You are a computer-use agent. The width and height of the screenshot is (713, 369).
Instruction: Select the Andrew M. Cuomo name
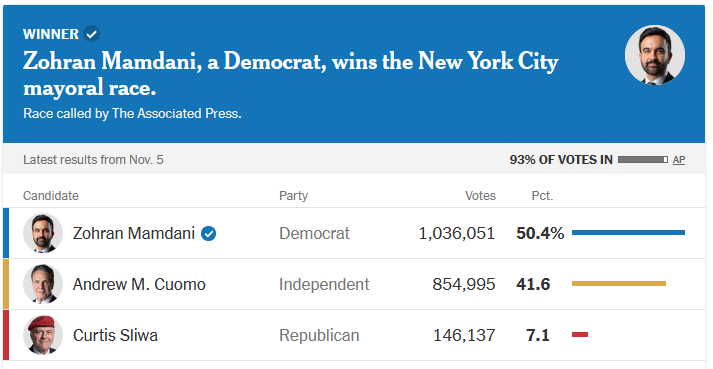139,284
